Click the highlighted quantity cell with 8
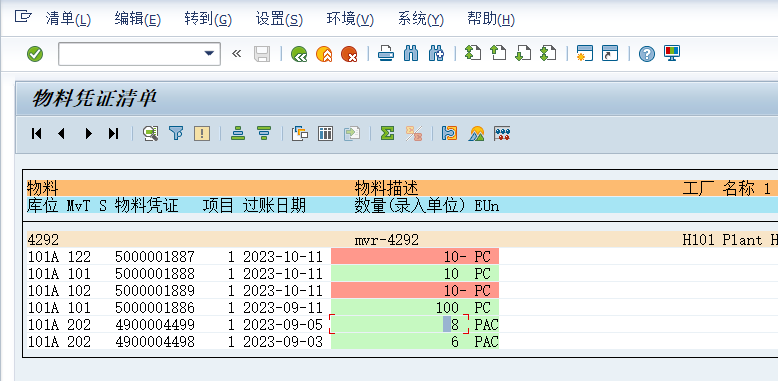 399,324
